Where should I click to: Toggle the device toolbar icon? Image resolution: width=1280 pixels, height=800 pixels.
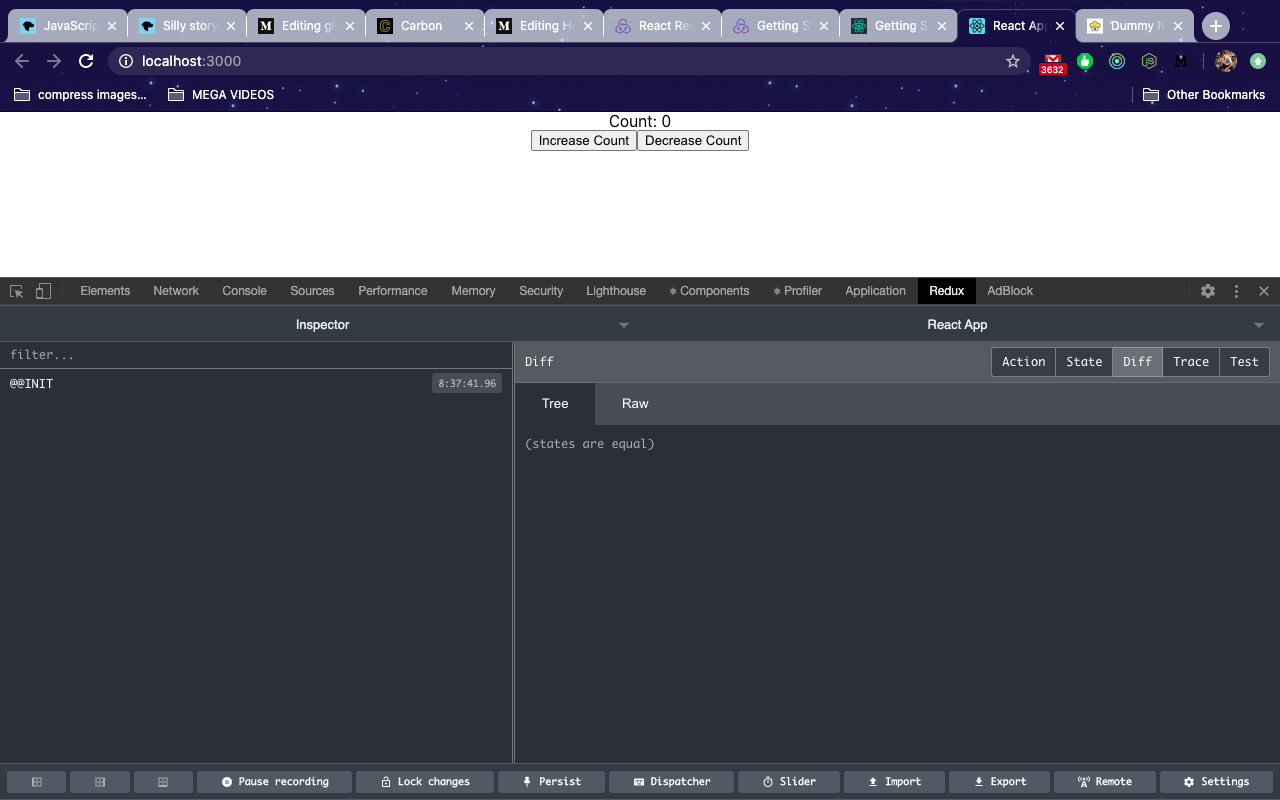point(43,291)
